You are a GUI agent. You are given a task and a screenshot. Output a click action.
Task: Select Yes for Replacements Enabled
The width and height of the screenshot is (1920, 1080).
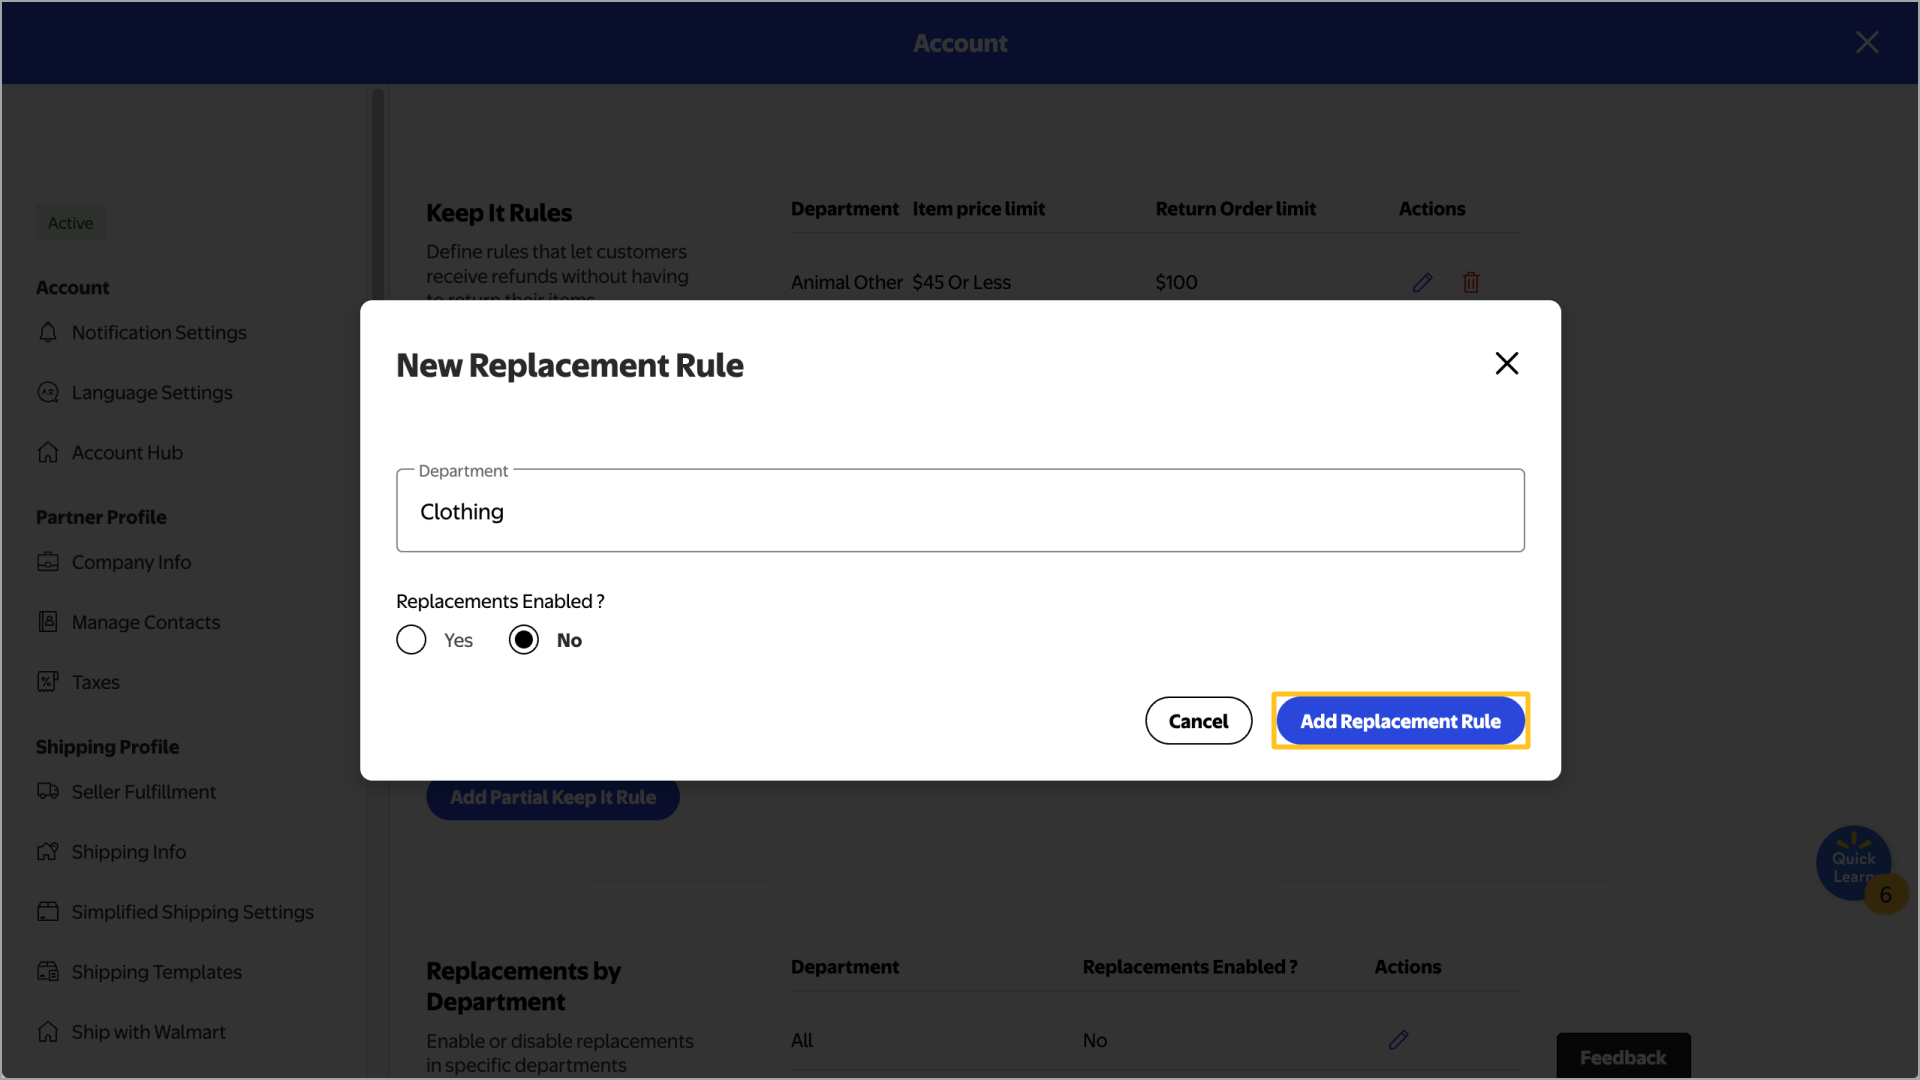coord(411,640)
